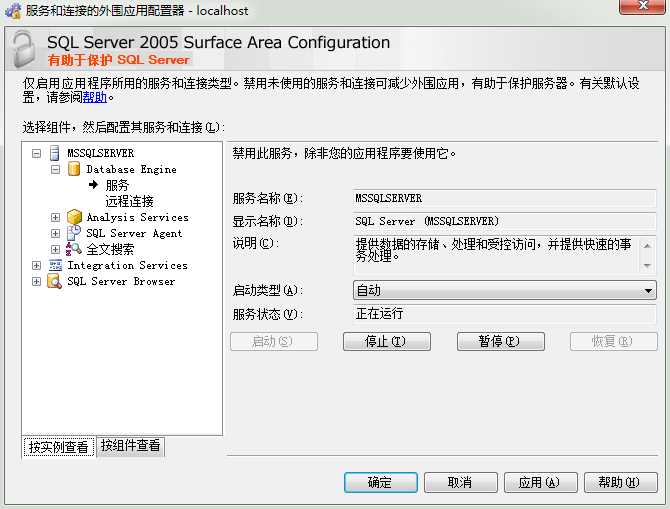Click the 服务状态 field showing 正在运行

(x=504, y=314)
